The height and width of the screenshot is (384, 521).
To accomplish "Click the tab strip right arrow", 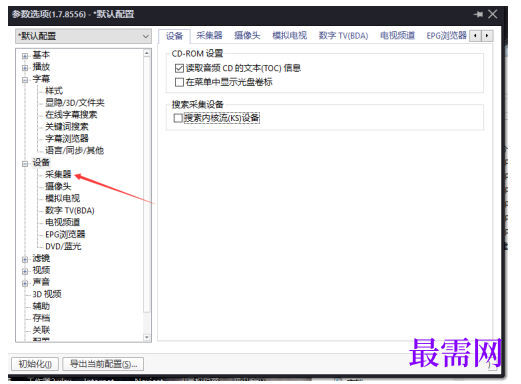I will pyautogui.click(x=487, y=36).
